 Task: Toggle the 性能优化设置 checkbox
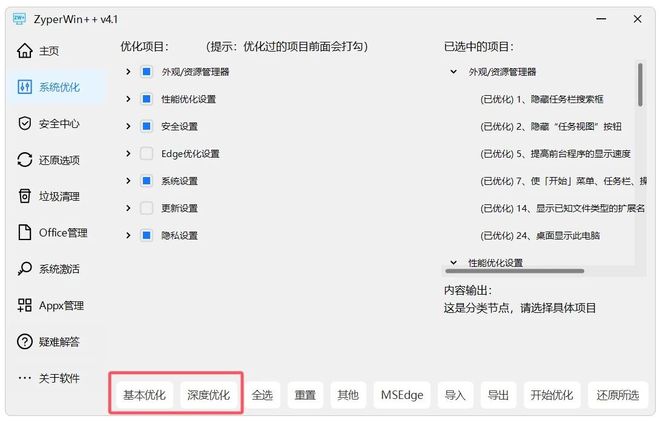[x=146, y=99]
